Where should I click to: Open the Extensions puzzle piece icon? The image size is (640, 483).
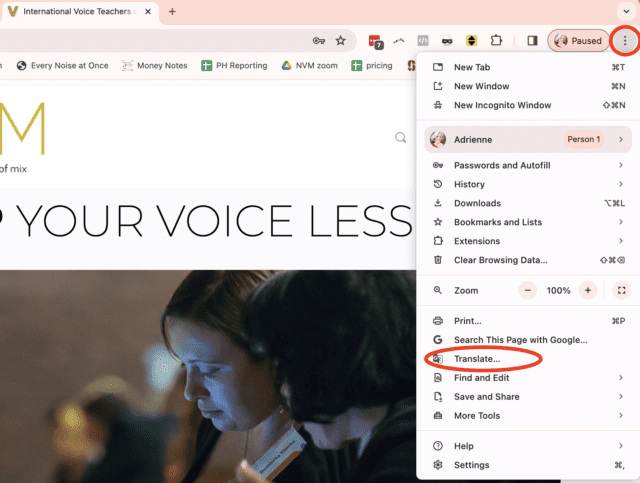tap(495, 41)
